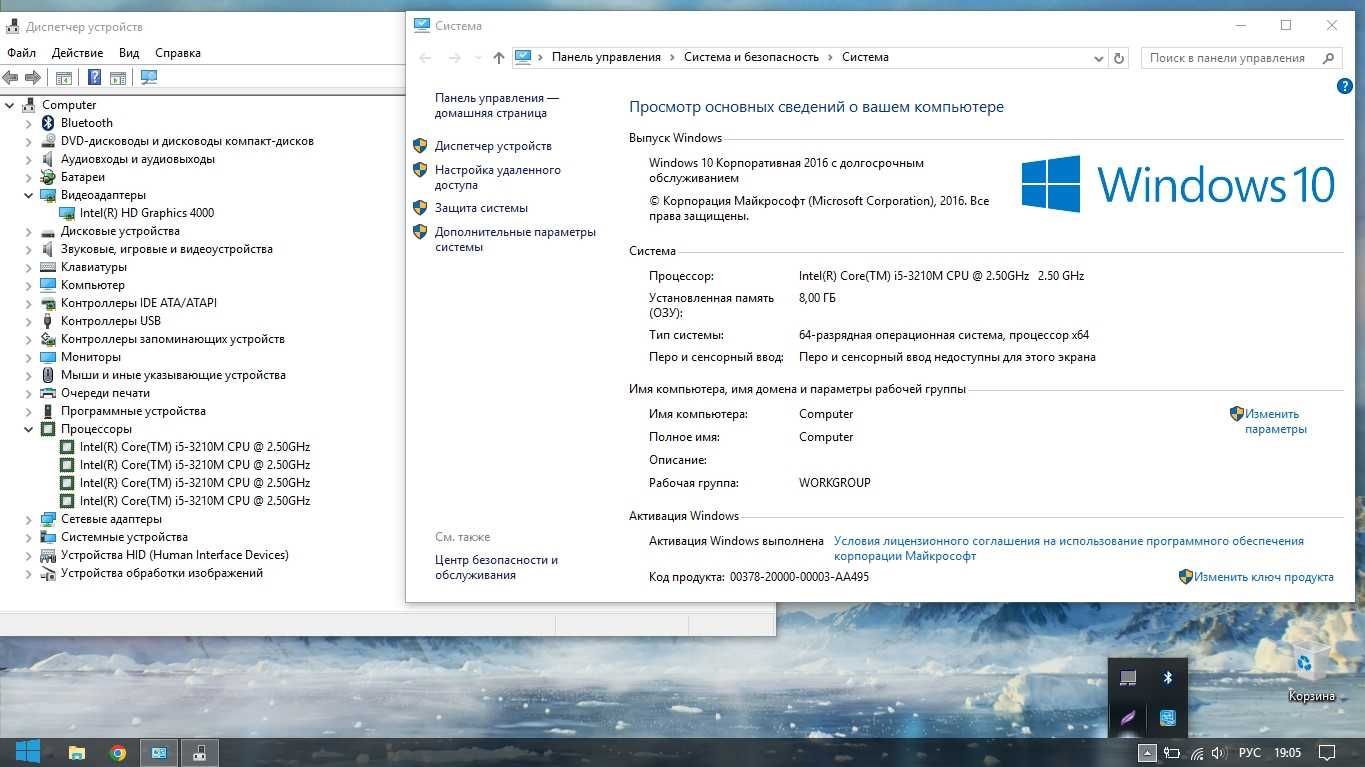Open Центр безопасности и обслуживания link

point(496,567)
